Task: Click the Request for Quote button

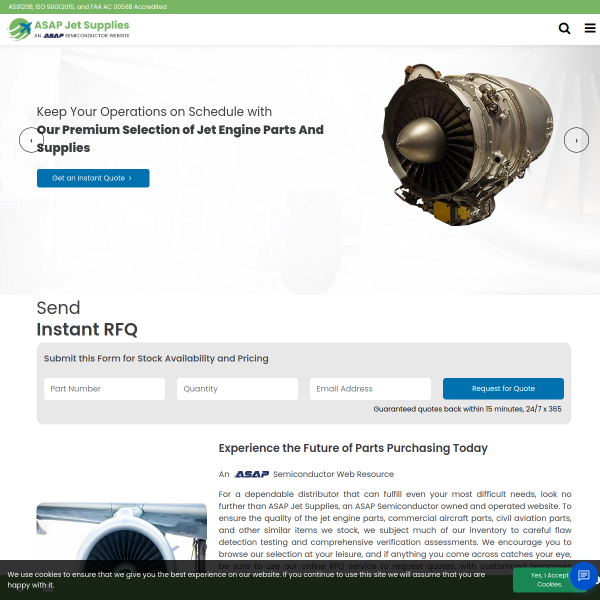Action: click(503, 389)
